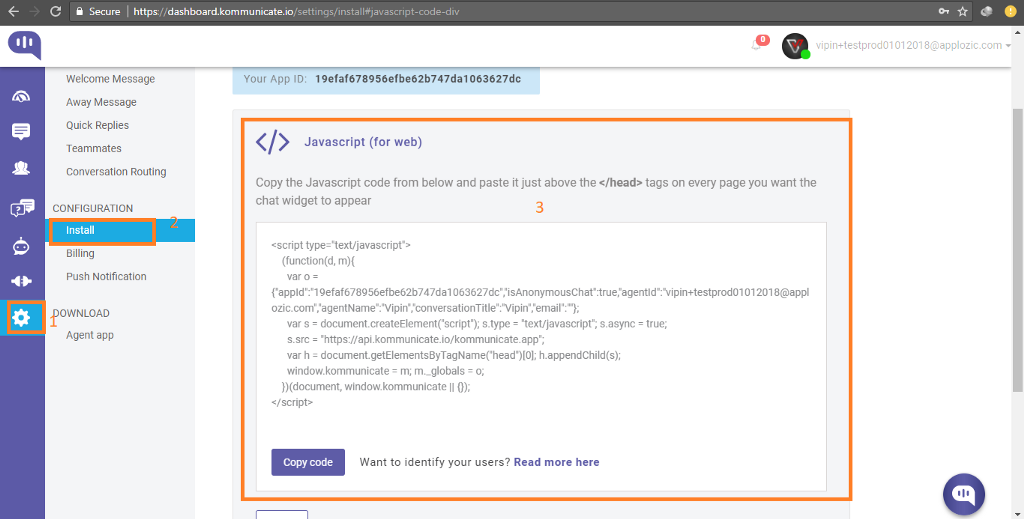The image size is (1024, 519).
Task: Click the Kommunicate logo at top left
Action: point(25,45)
